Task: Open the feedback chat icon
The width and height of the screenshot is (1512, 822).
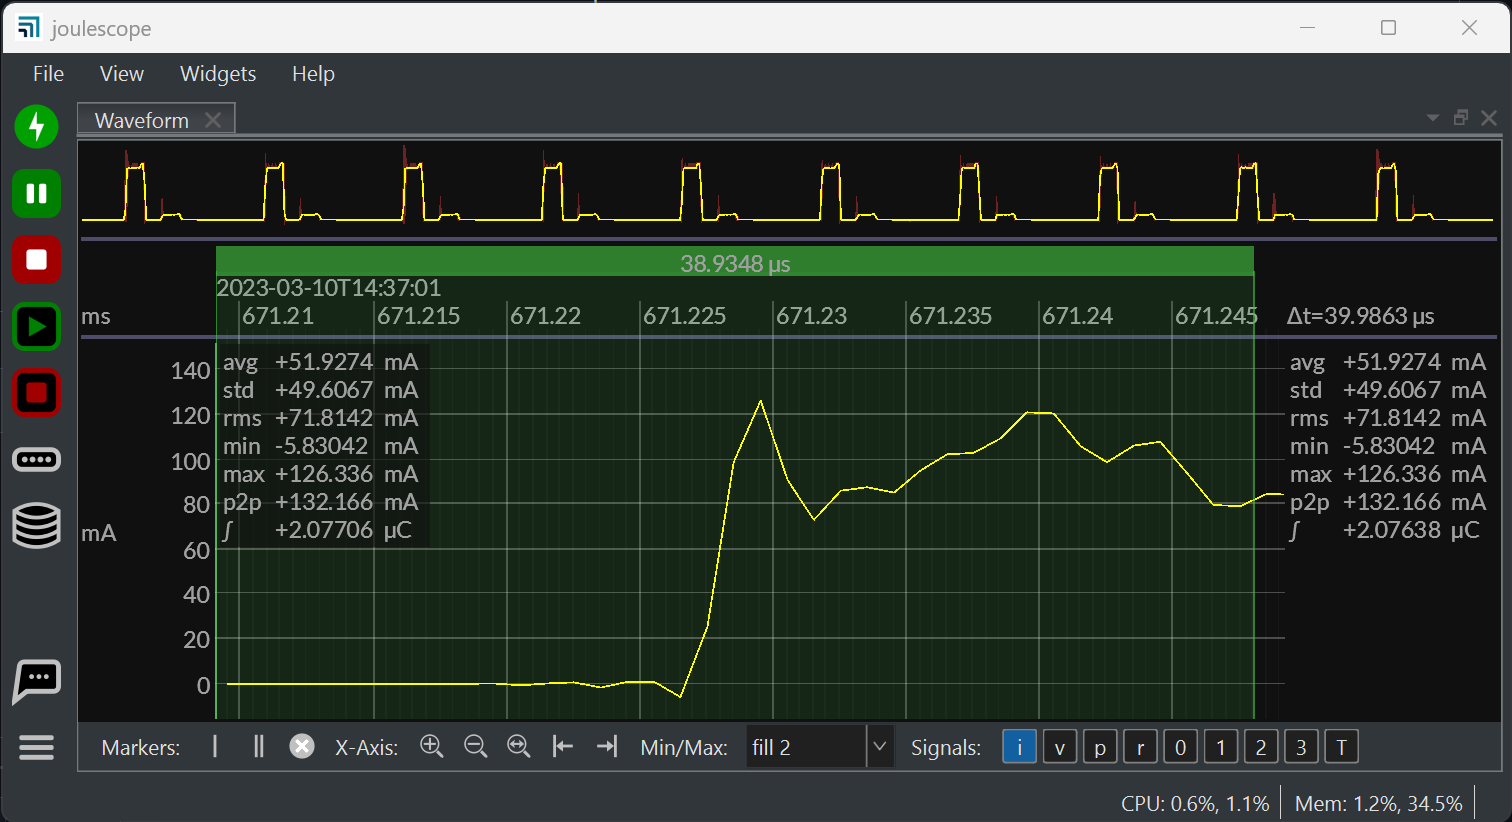Action: pos(37,680)
